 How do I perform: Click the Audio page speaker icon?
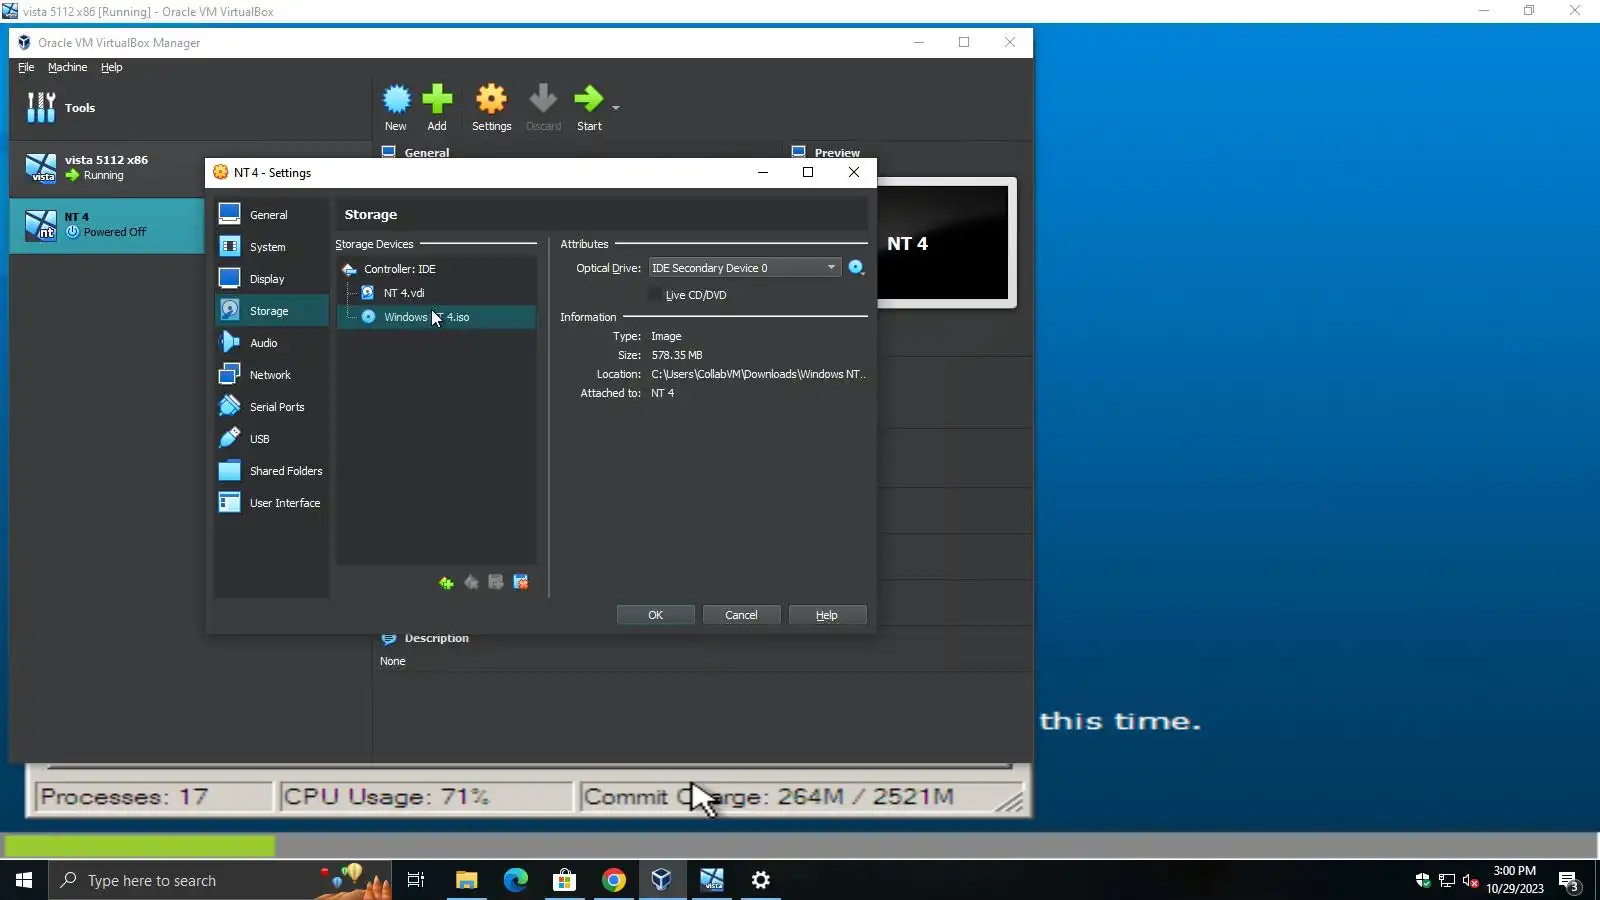point(229,342)
